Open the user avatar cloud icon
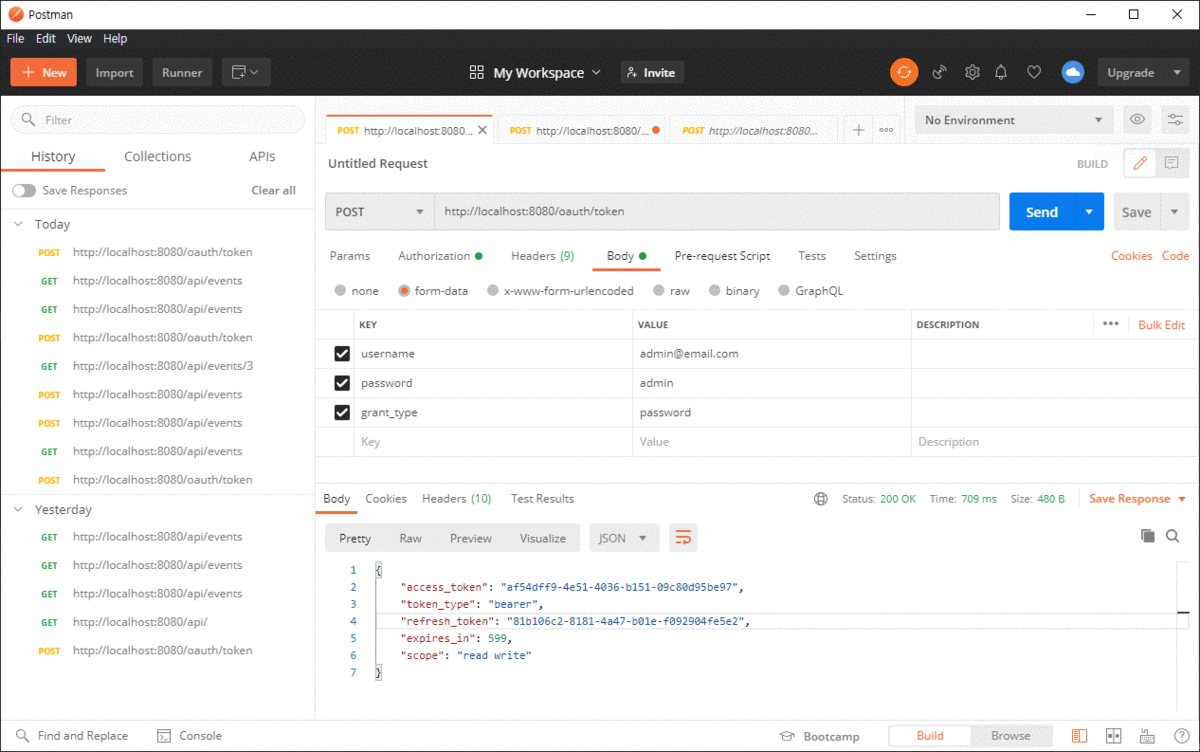This screenshot has width=1200, height=752. (x=1072, y=72)
